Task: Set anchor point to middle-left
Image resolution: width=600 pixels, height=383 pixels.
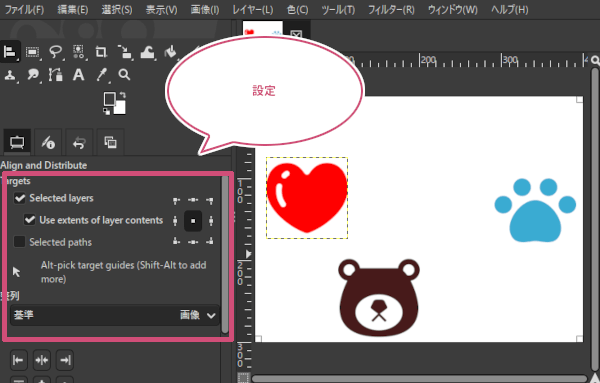Action: click(175, 221)
